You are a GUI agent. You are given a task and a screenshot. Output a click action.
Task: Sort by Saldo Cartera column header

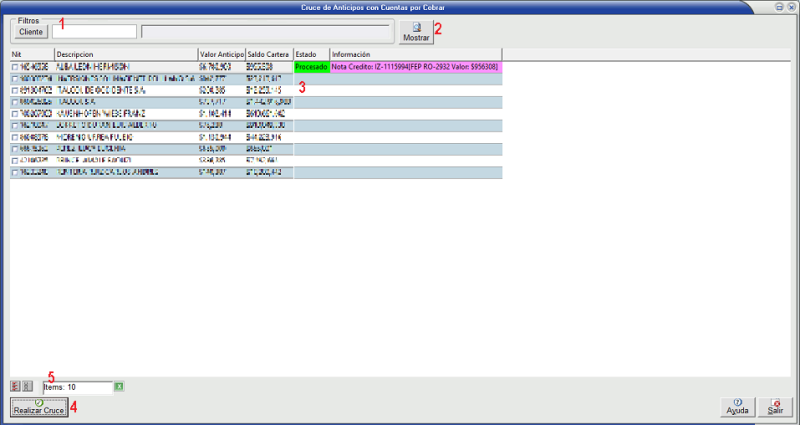(x=267, y=54)
